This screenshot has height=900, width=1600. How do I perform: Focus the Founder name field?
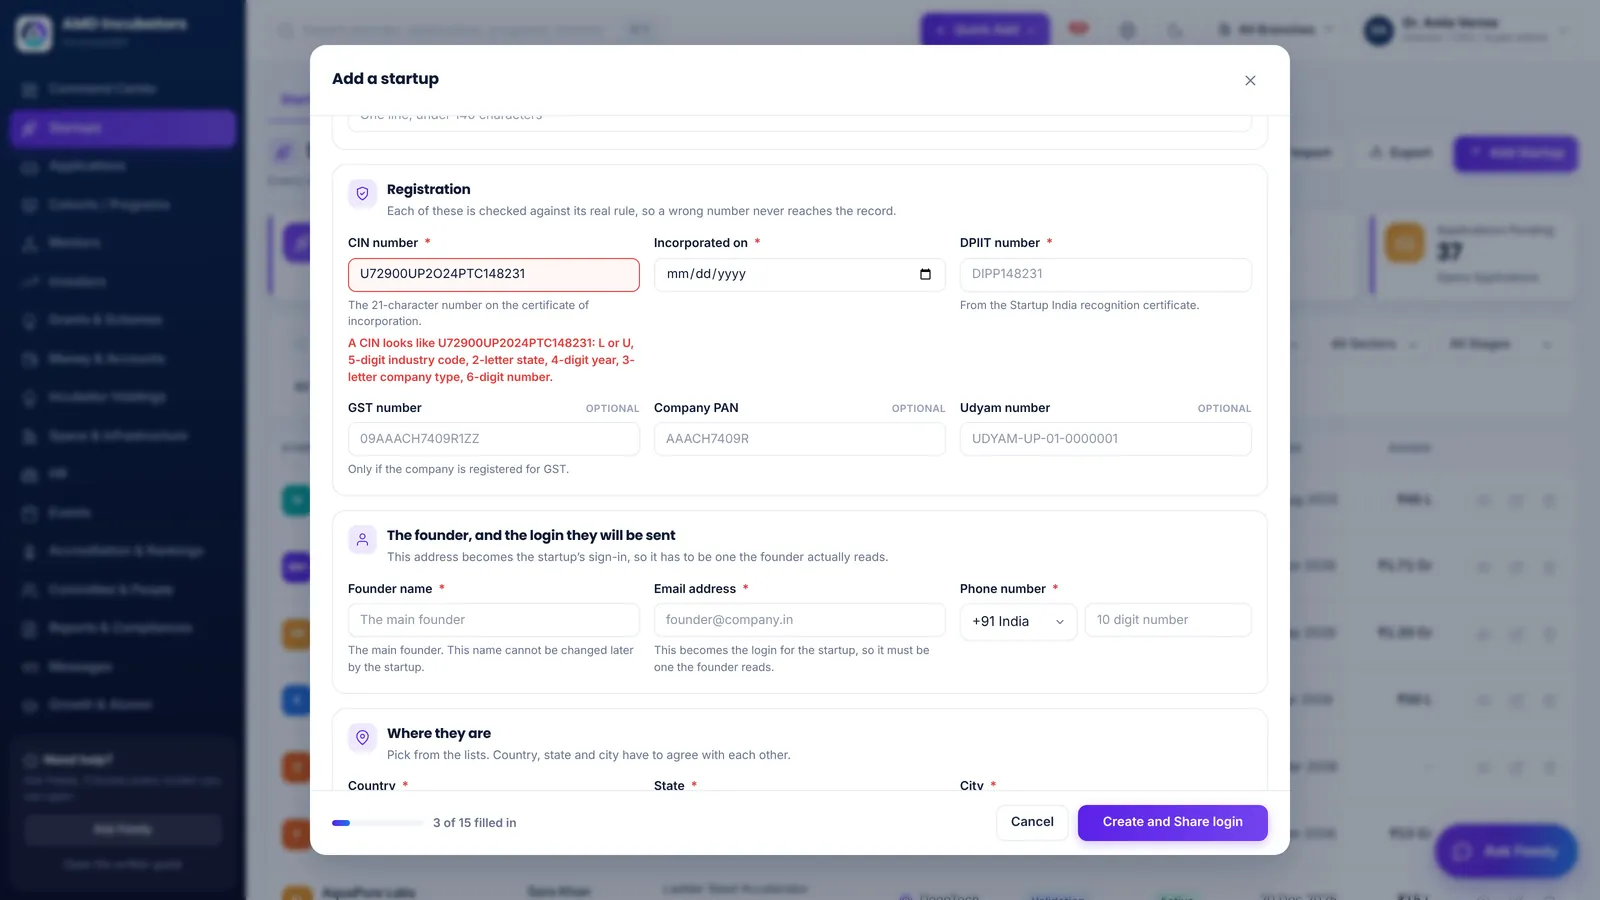pos(494,620)
